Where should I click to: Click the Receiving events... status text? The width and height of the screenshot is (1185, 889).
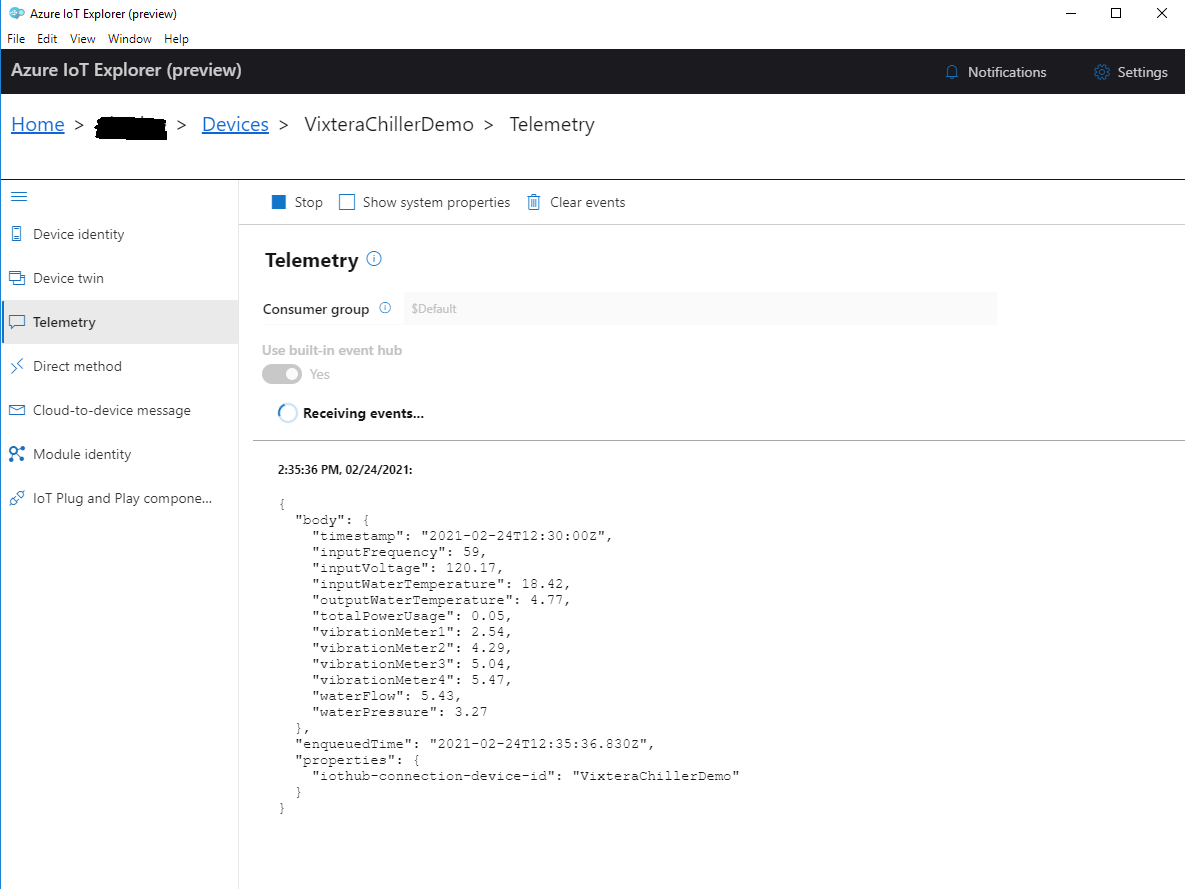[x=364, y=413]
